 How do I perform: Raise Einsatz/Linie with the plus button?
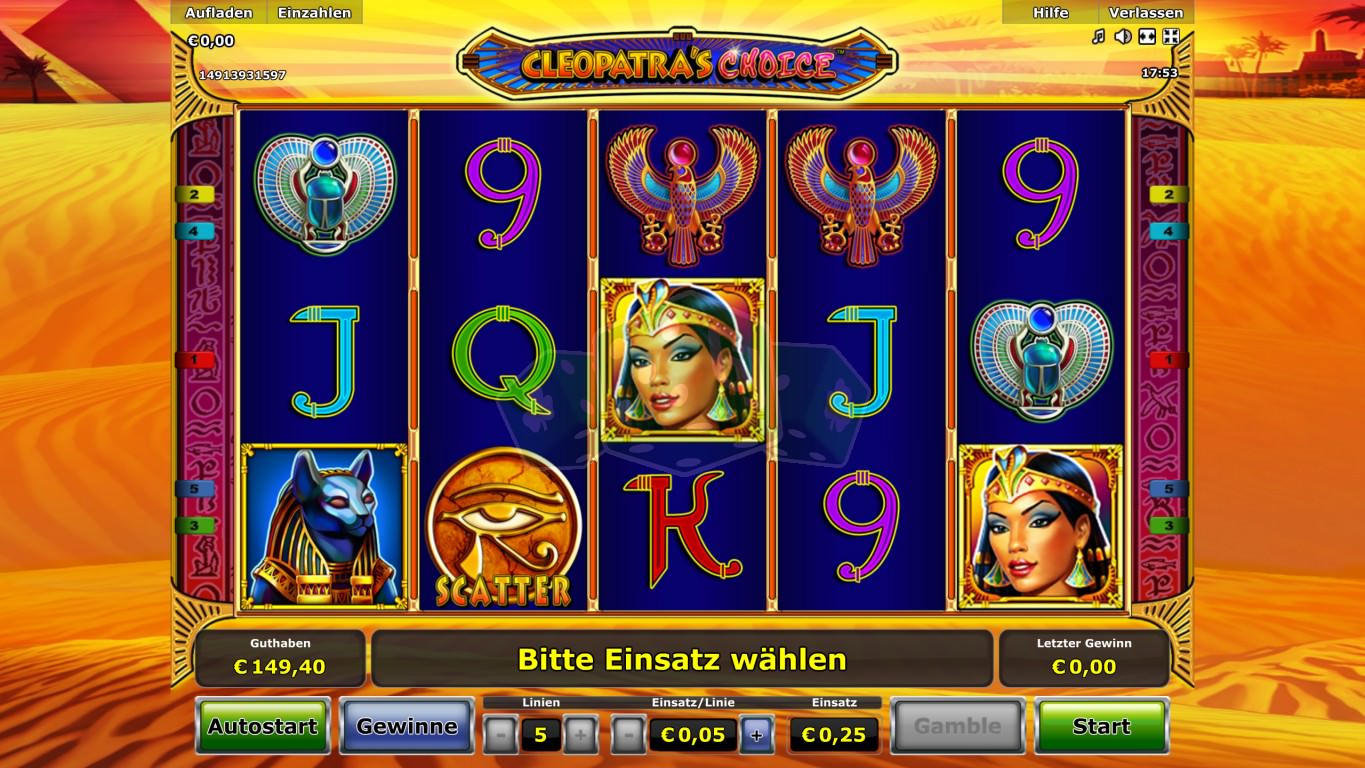(x=756, y=735)
